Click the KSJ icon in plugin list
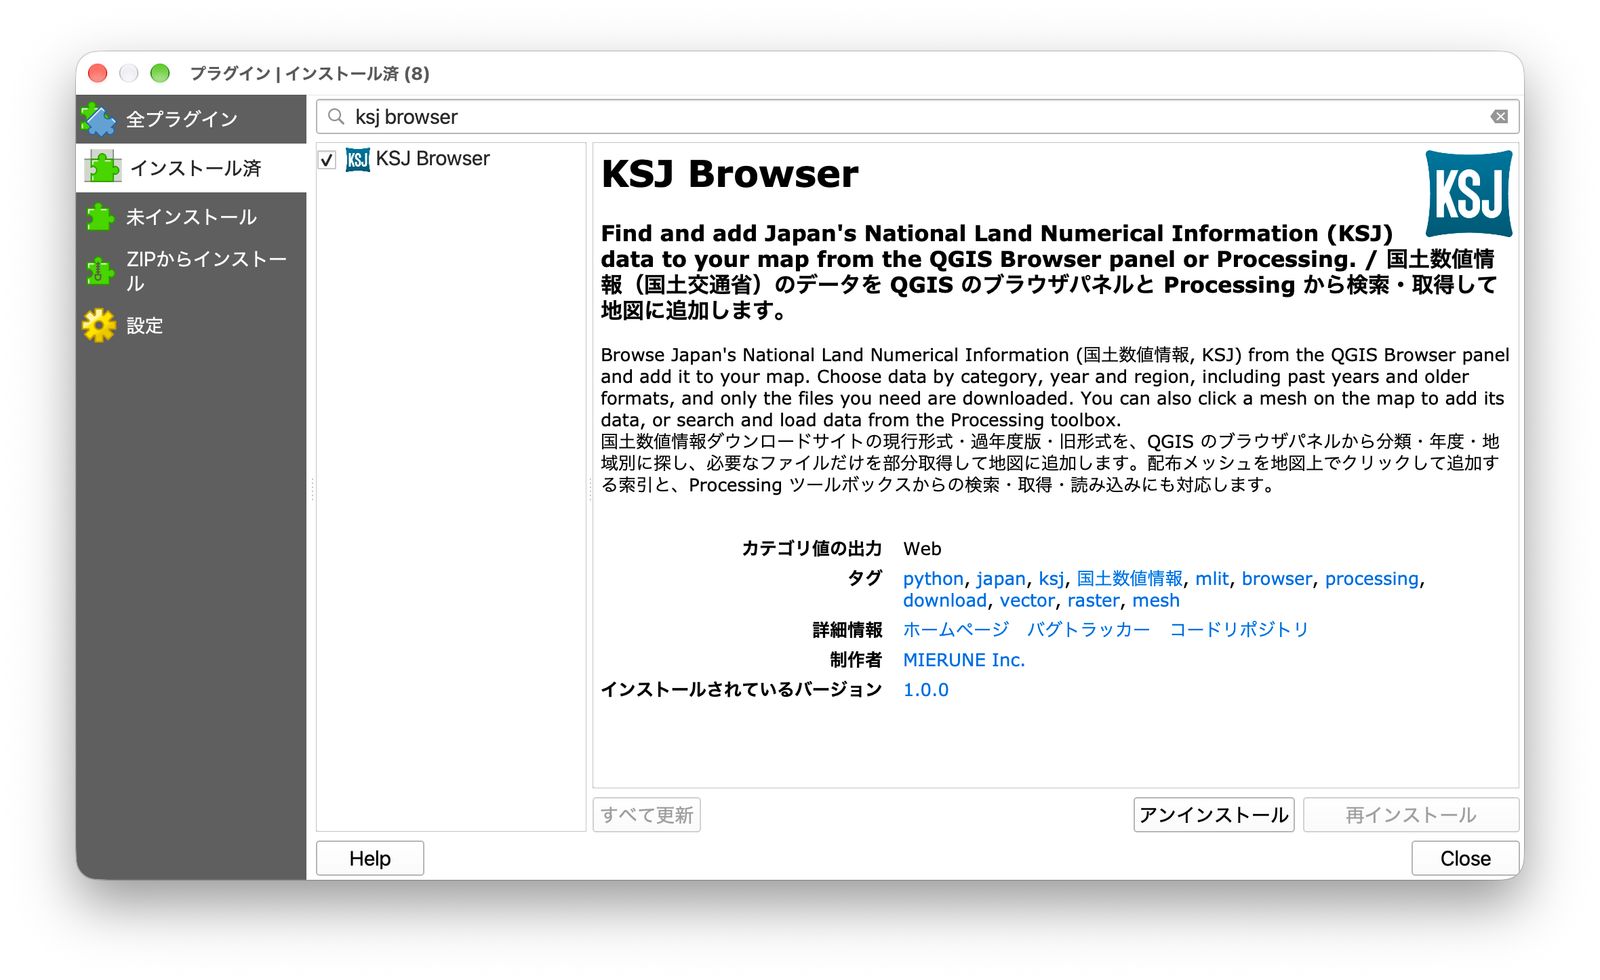The image size is (1600, 980). click(357, 159)
